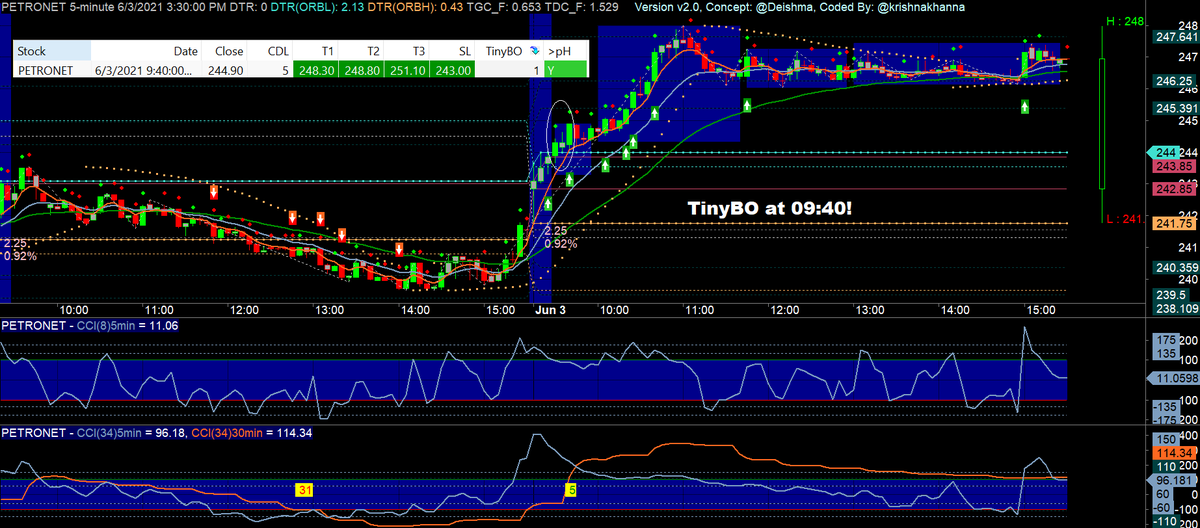Select the PETRONET row in table
Viewport: 1200px width, 528px height.
pos(301,70)
